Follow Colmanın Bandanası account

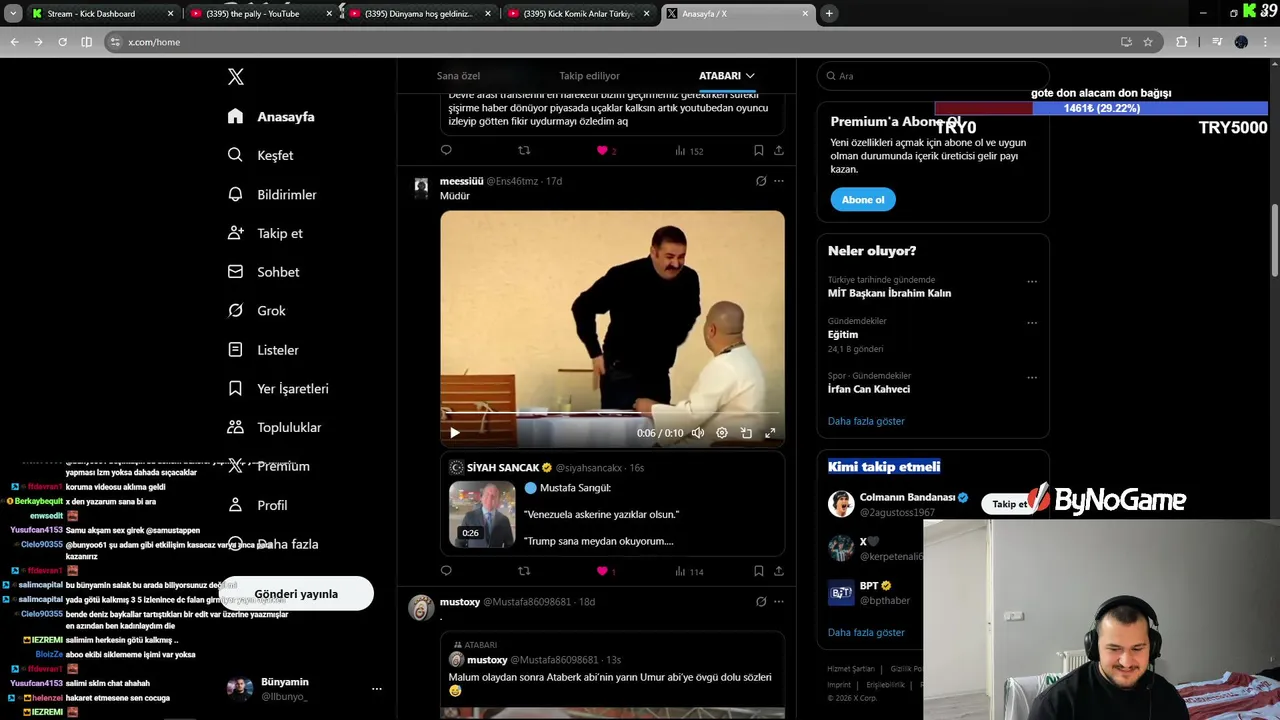tap(1009, 504)
